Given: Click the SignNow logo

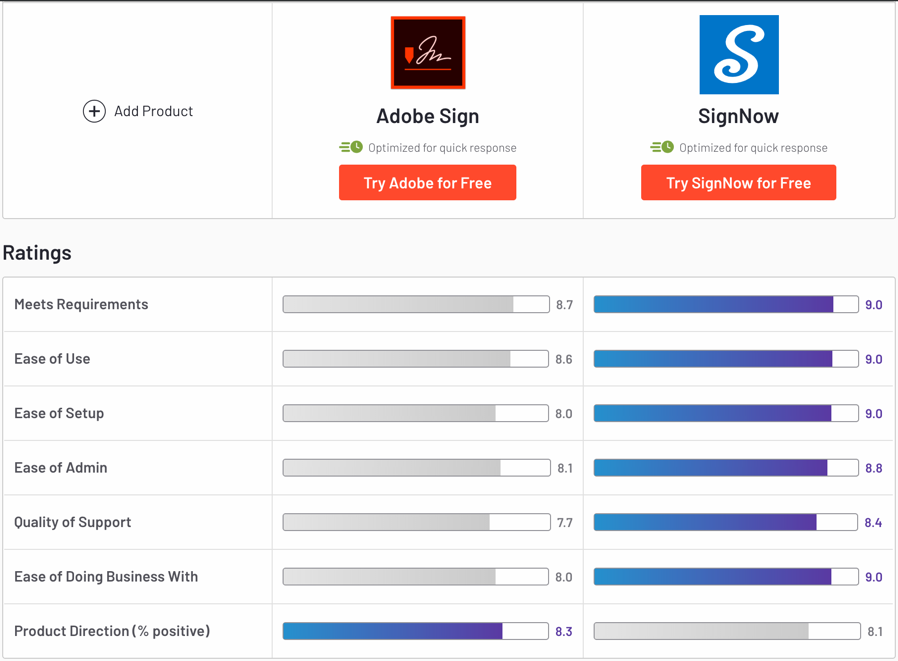Looking at the screenshot, I should tap(739, 55).
